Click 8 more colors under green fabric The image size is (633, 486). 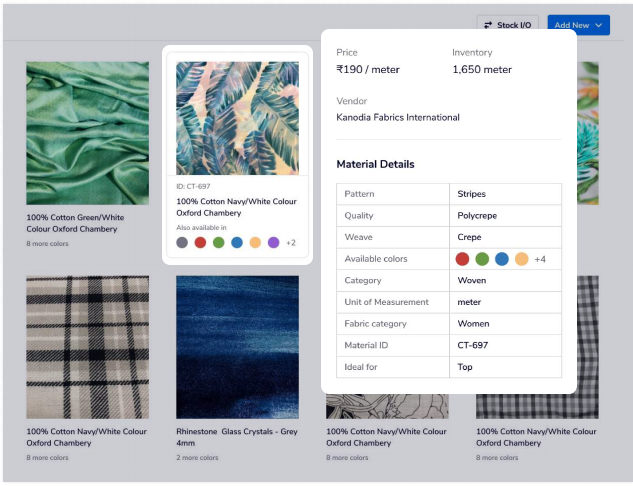(x=47, y=244)
